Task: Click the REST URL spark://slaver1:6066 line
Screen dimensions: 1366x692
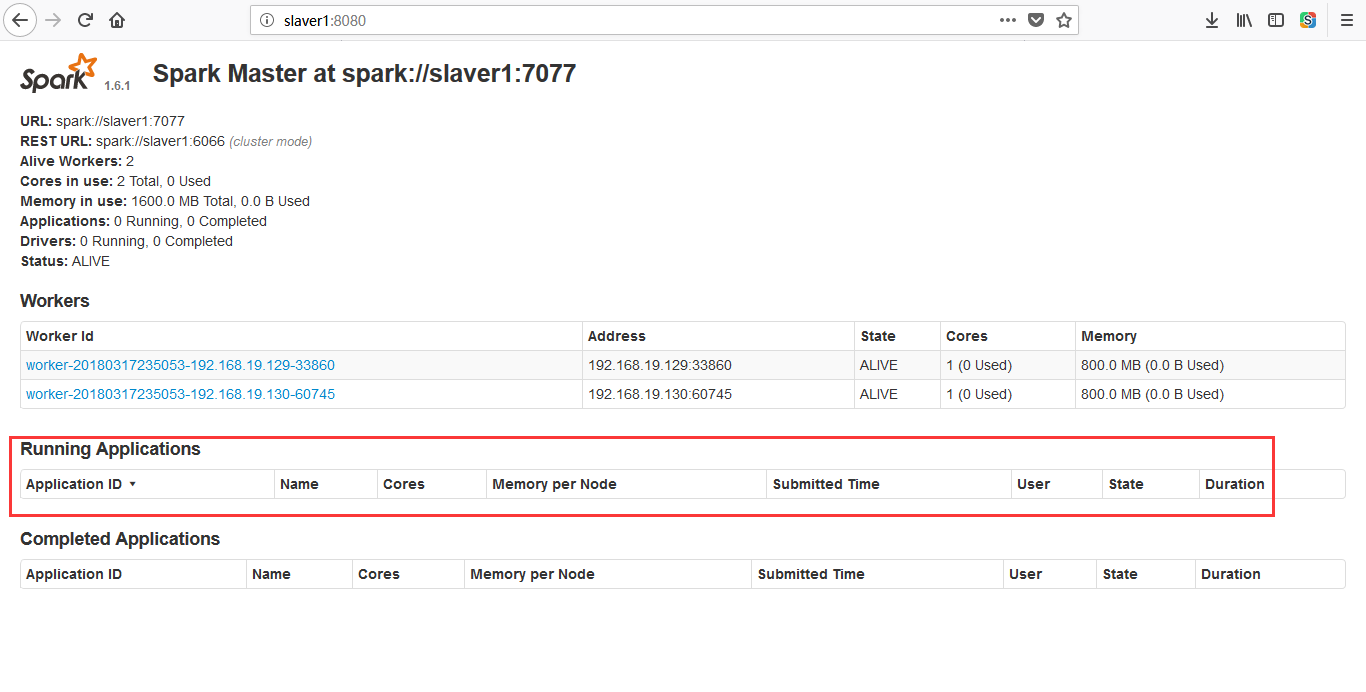Action: (166, 141)
